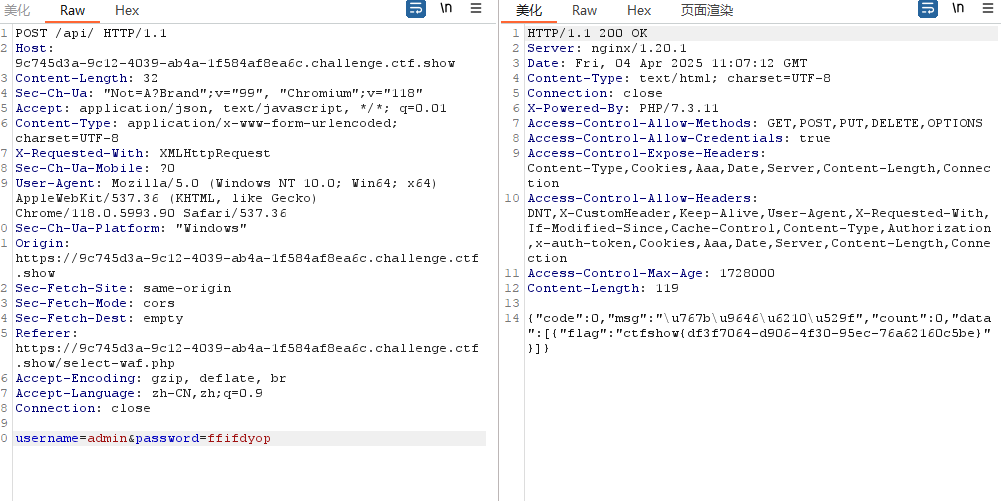Screen dimensions: 1001x501
Task: Open the request Hex tab
Action: click(x=127, y=10)
